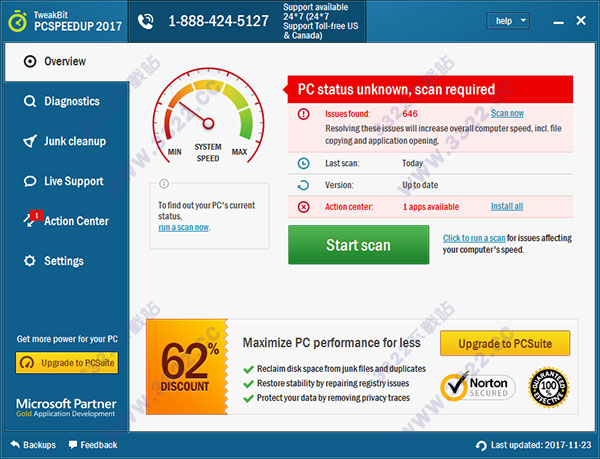Click the 62% discount coupon

[187, 367]
